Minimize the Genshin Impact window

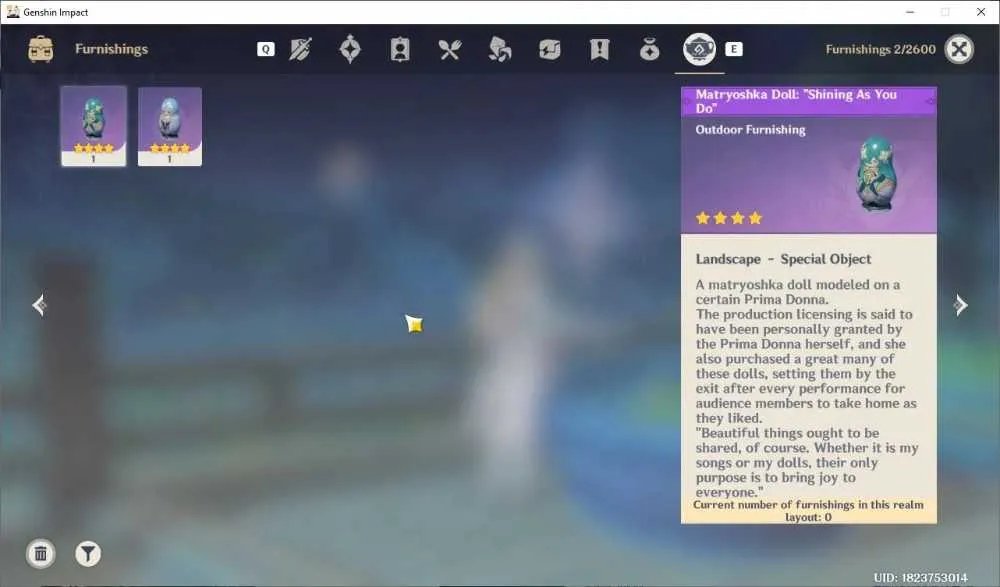pyautogui.click(x=910, y=12)
